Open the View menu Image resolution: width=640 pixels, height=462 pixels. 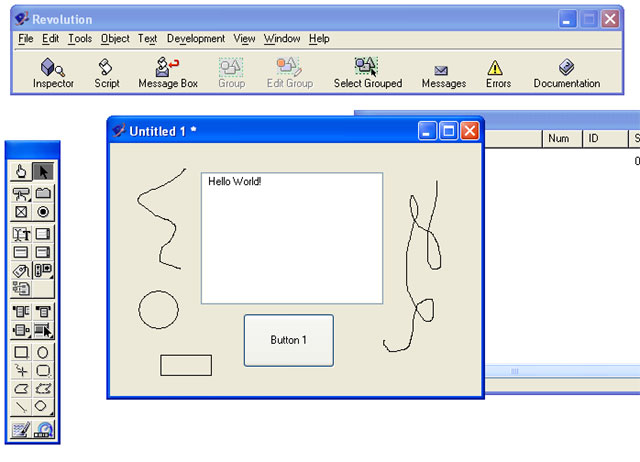click(x=244, y=39)
